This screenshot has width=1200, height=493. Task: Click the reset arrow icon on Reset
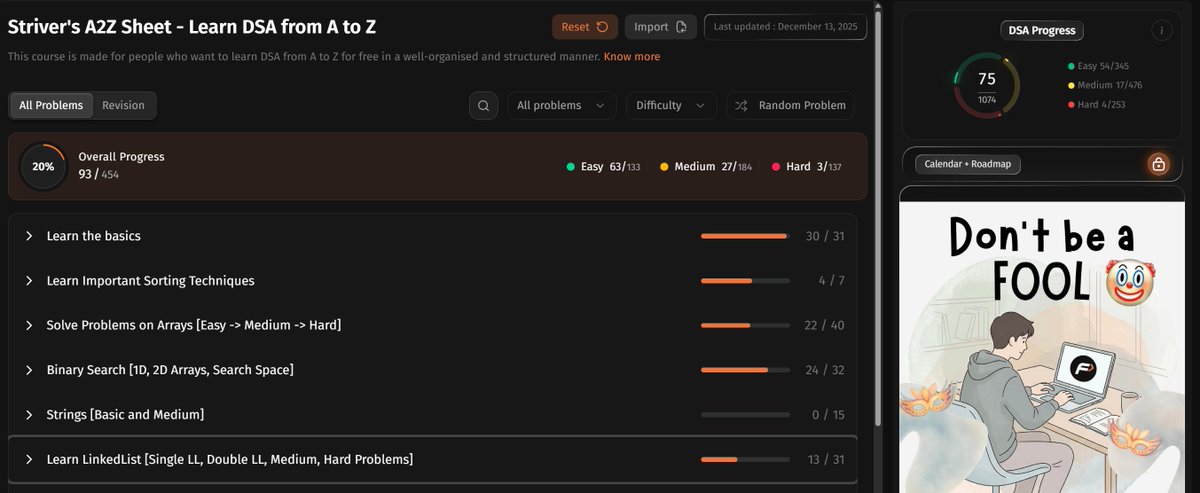(602, 27)
